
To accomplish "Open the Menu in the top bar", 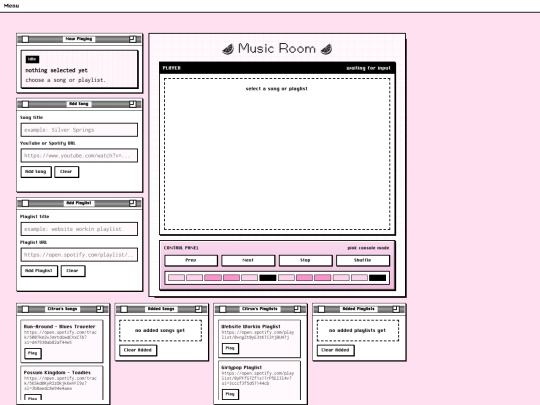I will [11, 6].
